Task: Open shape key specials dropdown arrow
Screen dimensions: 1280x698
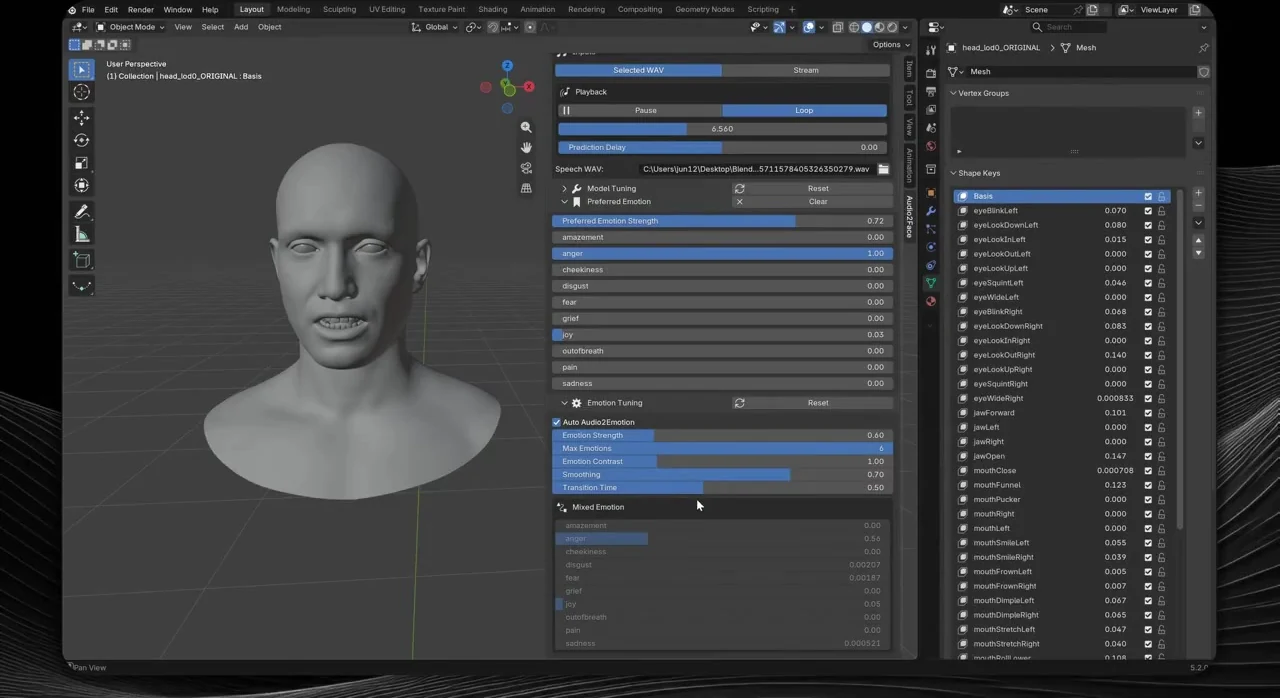Action: coord(1198,222)
